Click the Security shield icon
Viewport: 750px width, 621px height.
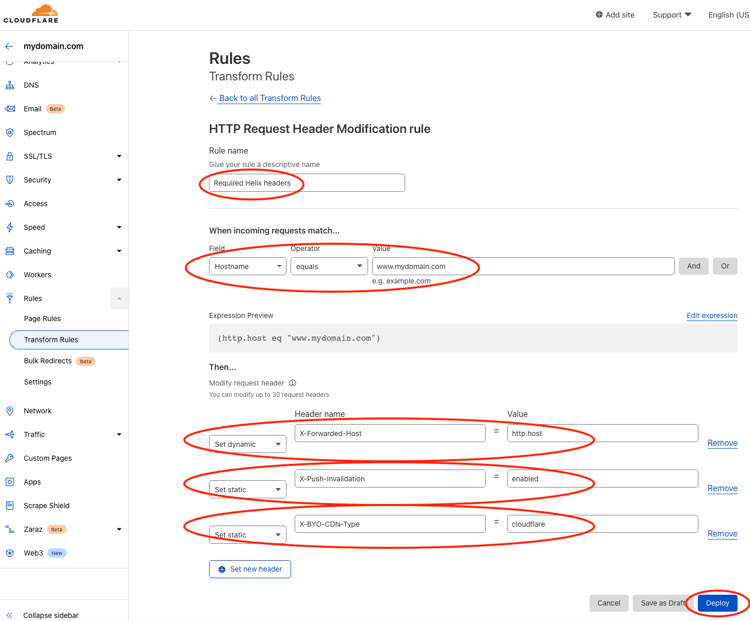10,180
